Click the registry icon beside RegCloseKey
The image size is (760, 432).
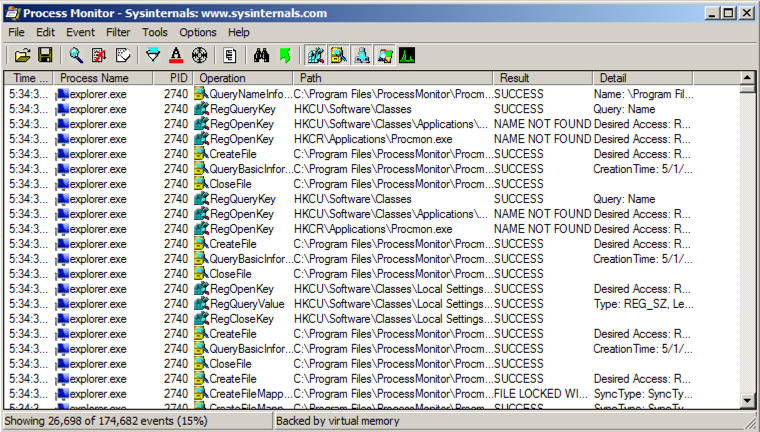pyautogui.click(x=201, y=319)
